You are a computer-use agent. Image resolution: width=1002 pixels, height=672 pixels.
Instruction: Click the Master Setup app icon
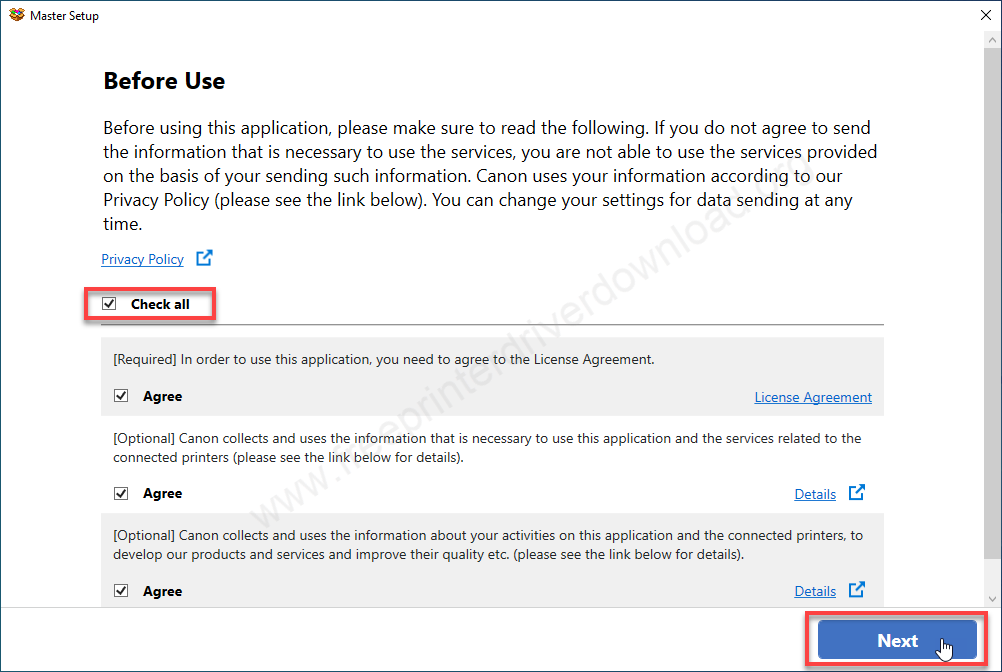pos(17,15)
